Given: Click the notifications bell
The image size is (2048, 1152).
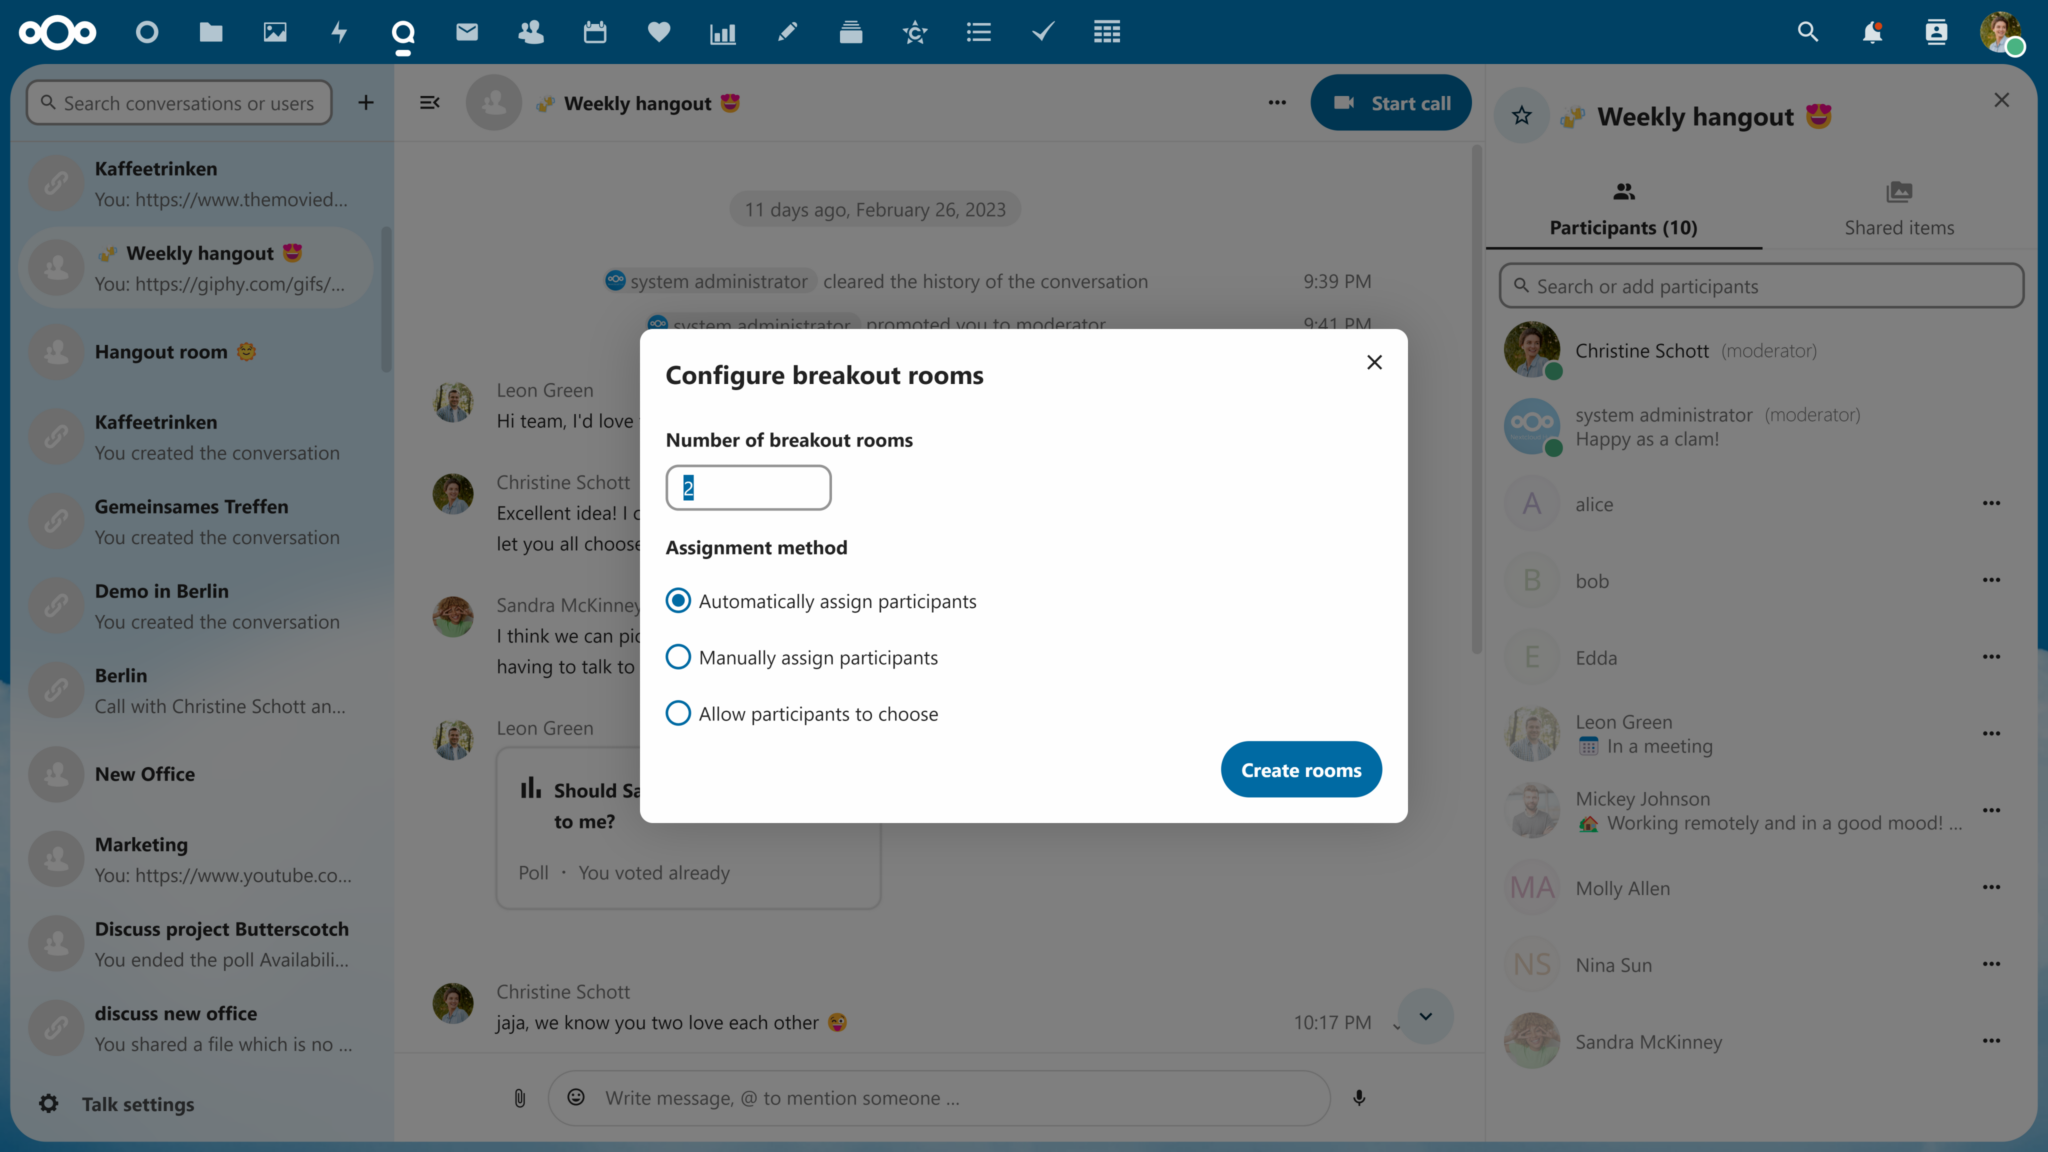Looking at the screenshot, I should pyautogui.click(x=1872, y=31).
